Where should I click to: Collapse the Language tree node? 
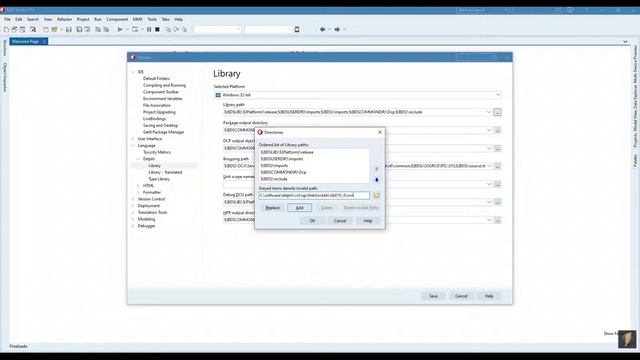coord(133,146)
